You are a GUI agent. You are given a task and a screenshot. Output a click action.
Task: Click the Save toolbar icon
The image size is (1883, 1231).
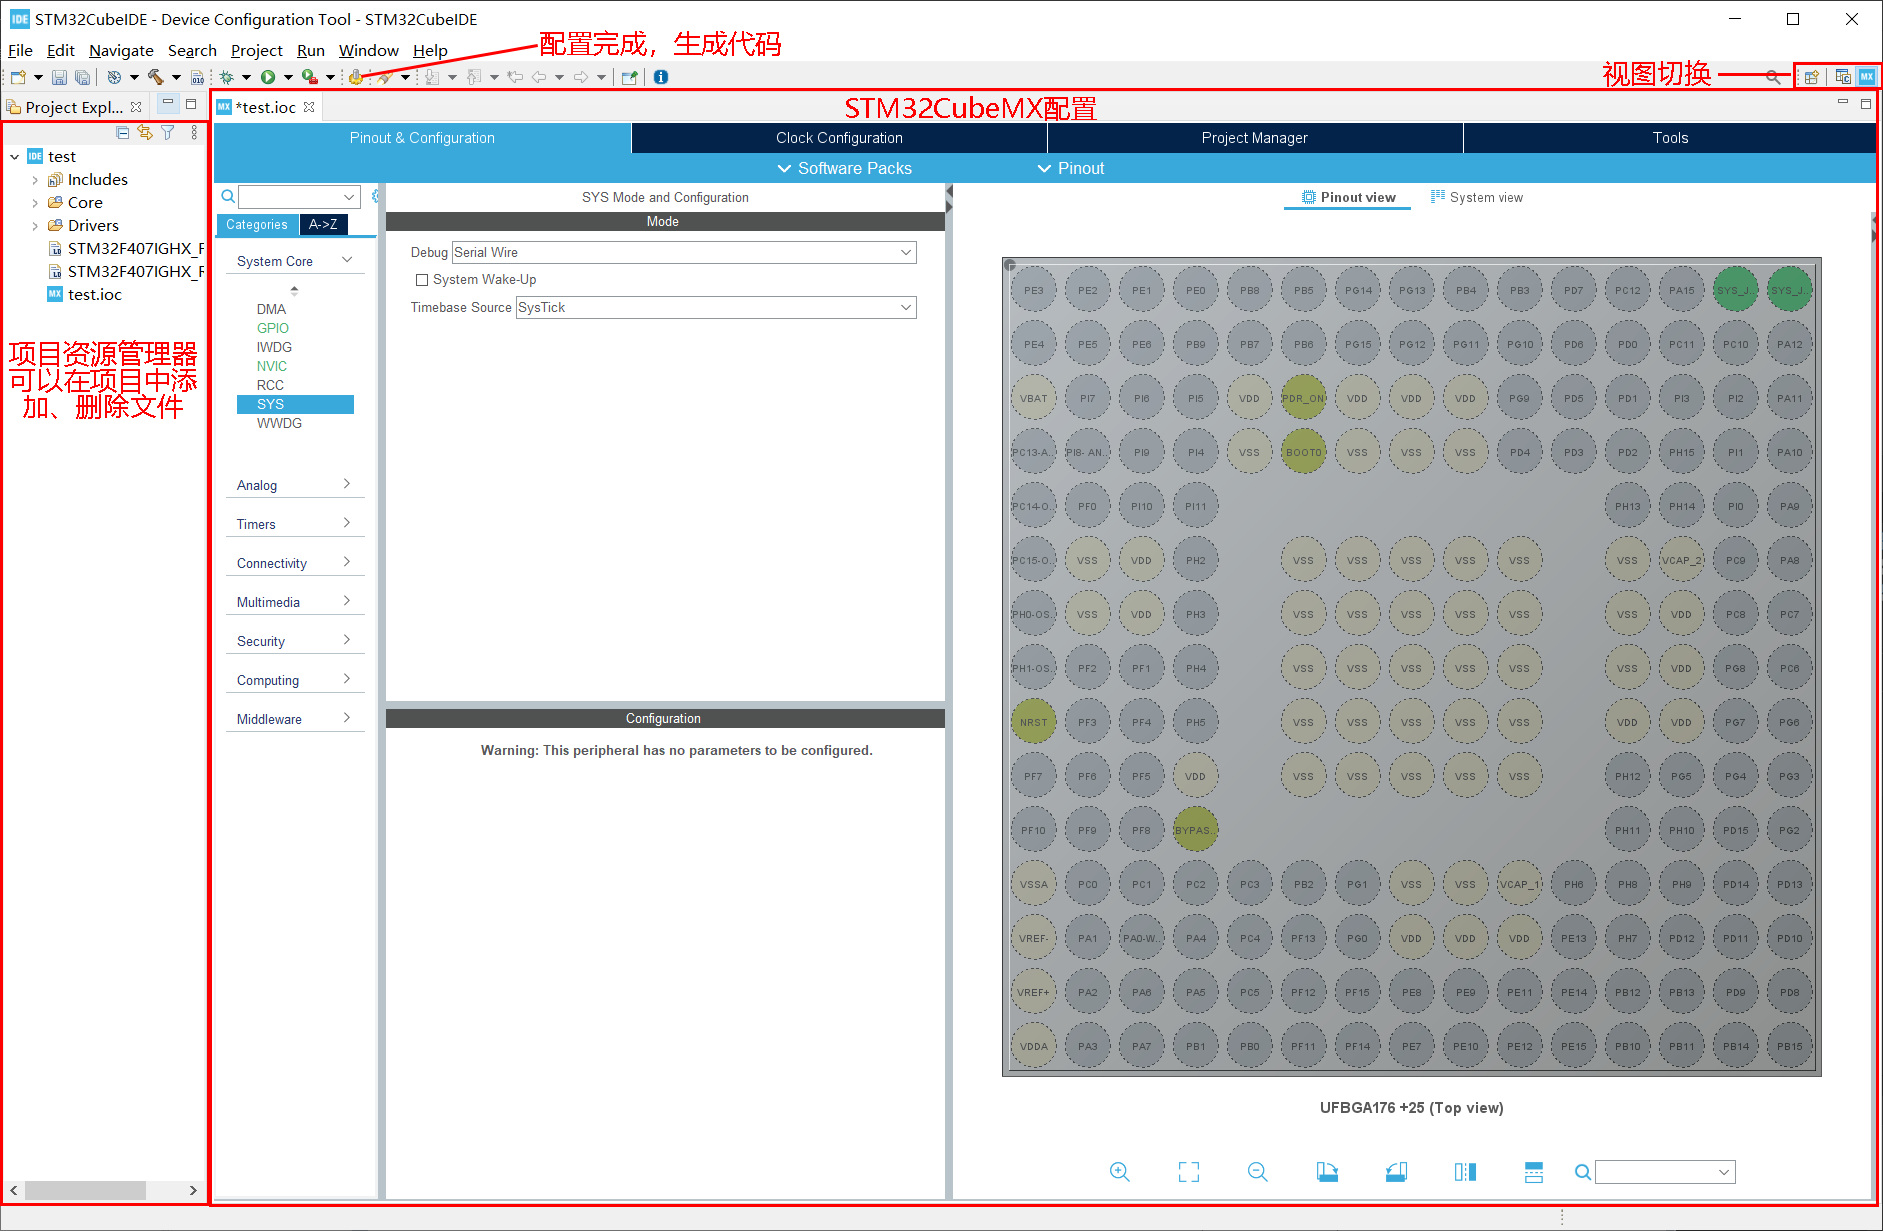[59, 77]
